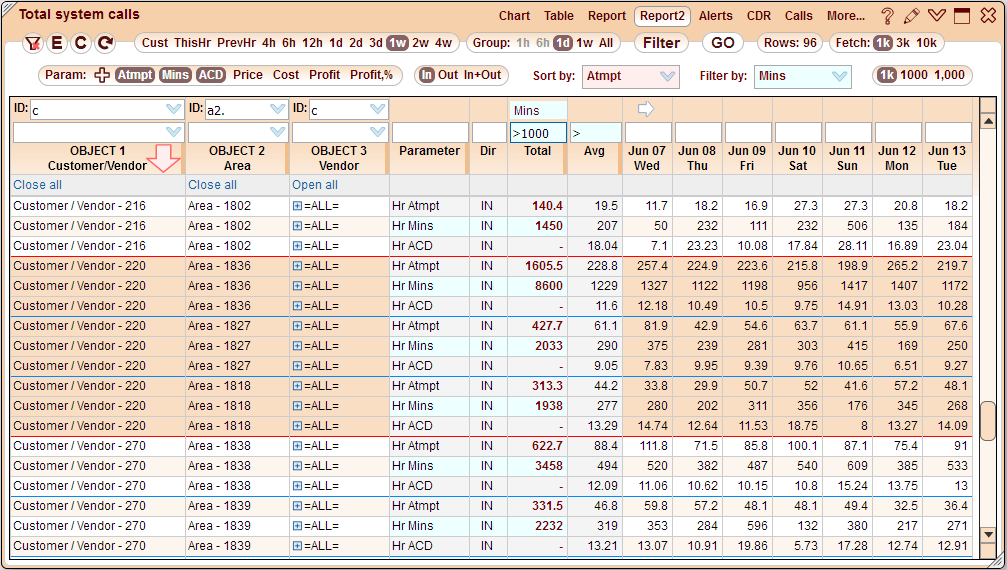The width and height of the screenshot is (1007, 570).
Task: Click the circled C icon
Action: coord(80,44)
